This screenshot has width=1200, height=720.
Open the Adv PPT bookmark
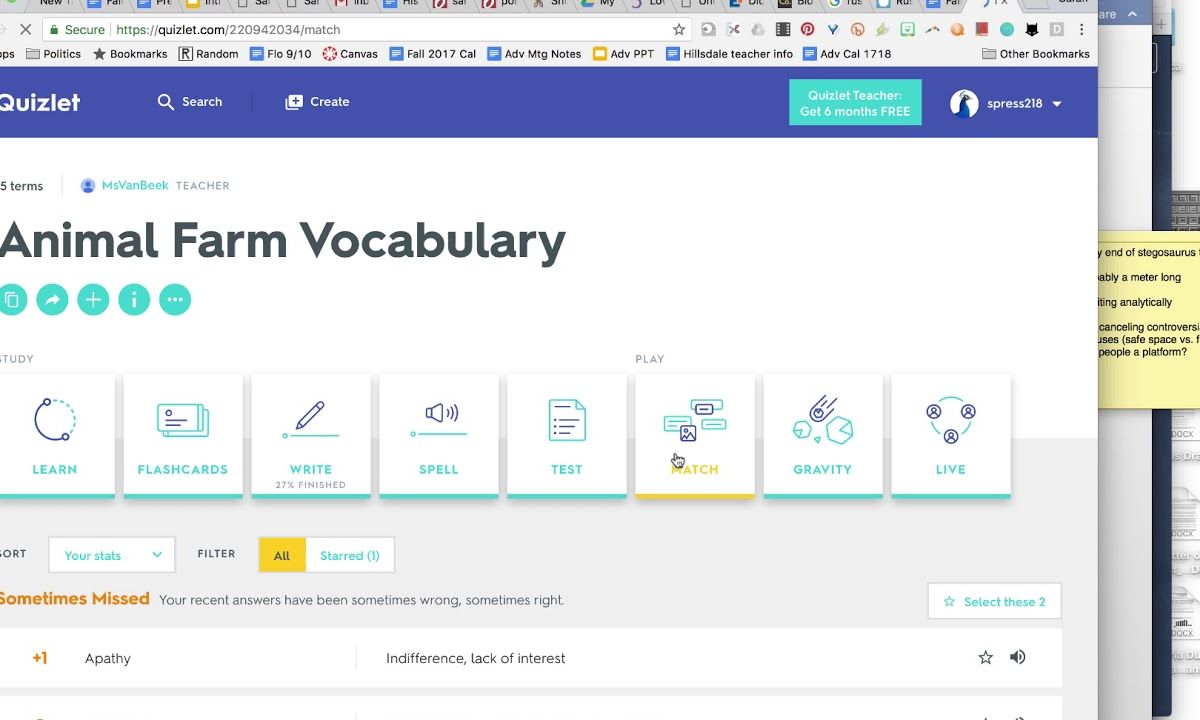[623, 54]
